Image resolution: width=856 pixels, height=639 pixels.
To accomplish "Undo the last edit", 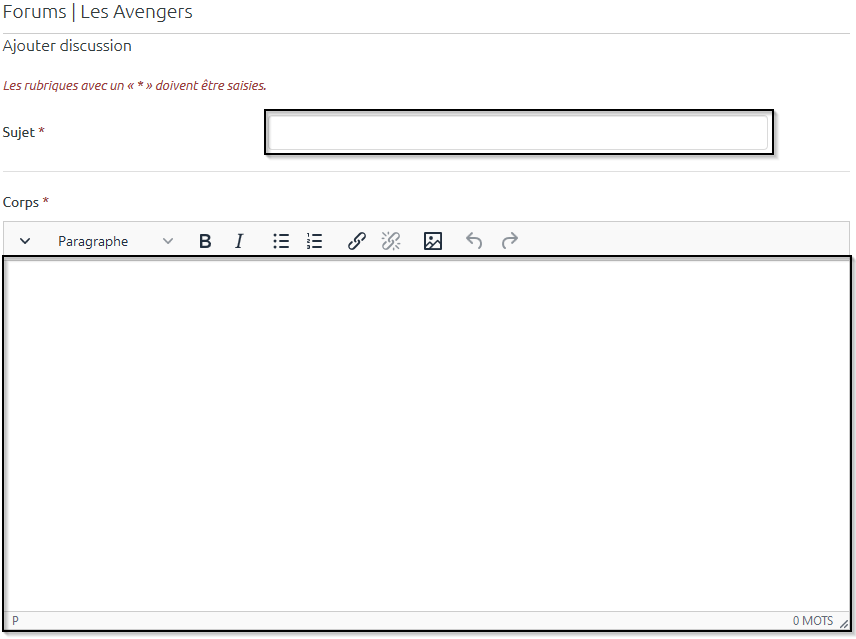I will (x=474, y=241).
